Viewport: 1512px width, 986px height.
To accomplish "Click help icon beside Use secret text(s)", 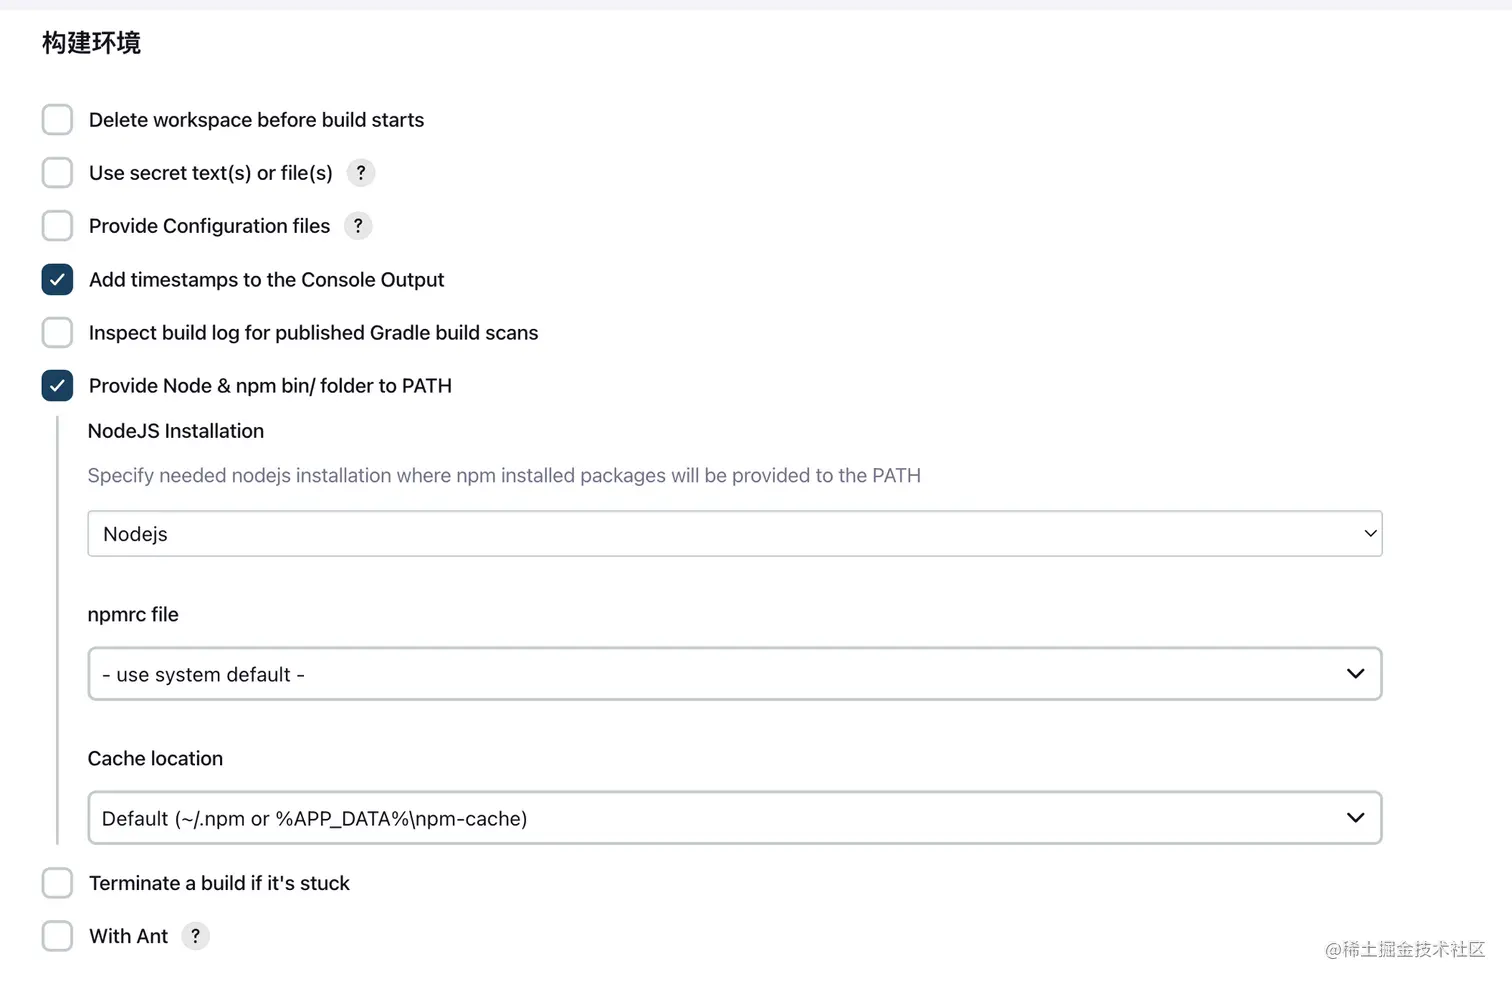I will tap(360, 173).
